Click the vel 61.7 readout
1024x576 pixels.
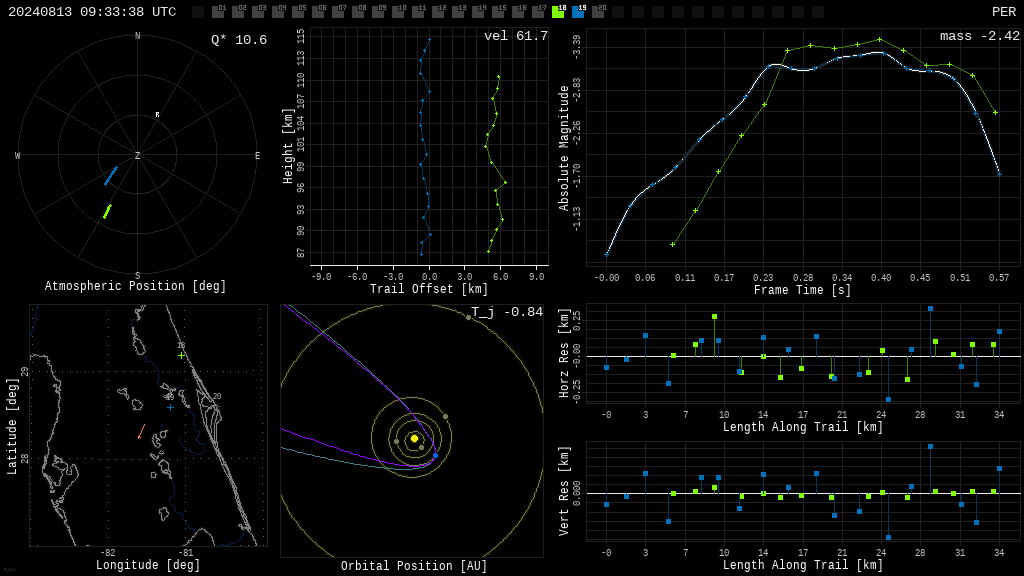(516, 36)
